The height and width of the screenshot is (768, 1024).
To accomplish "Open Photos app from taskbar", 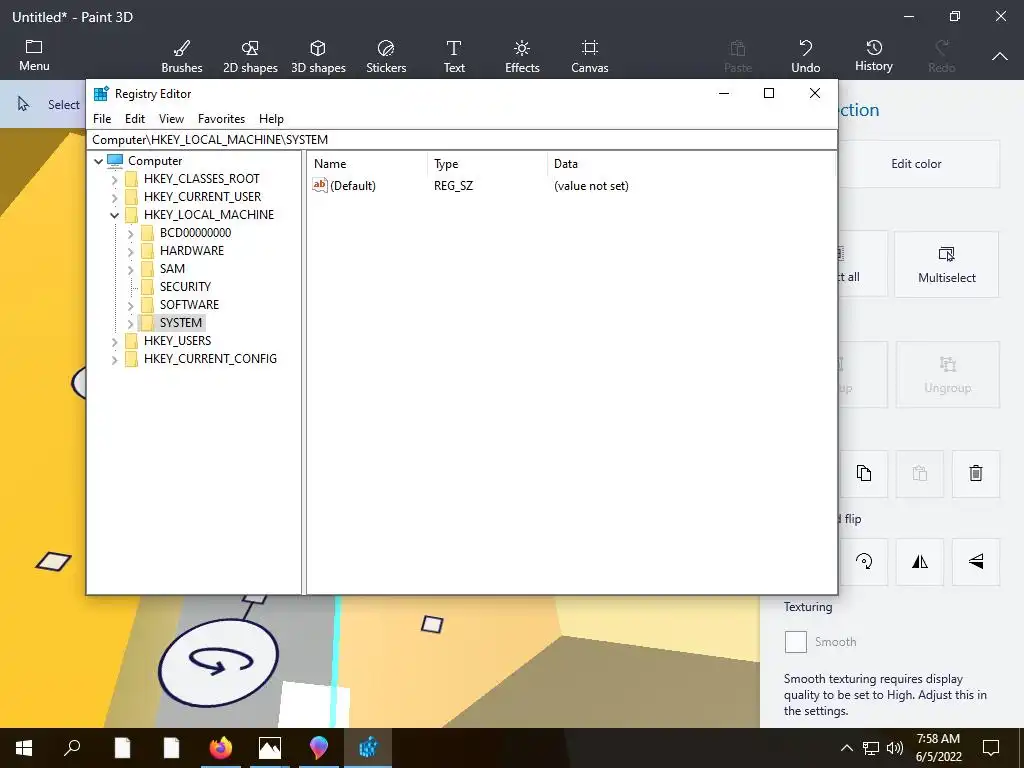I will point(270,748).
